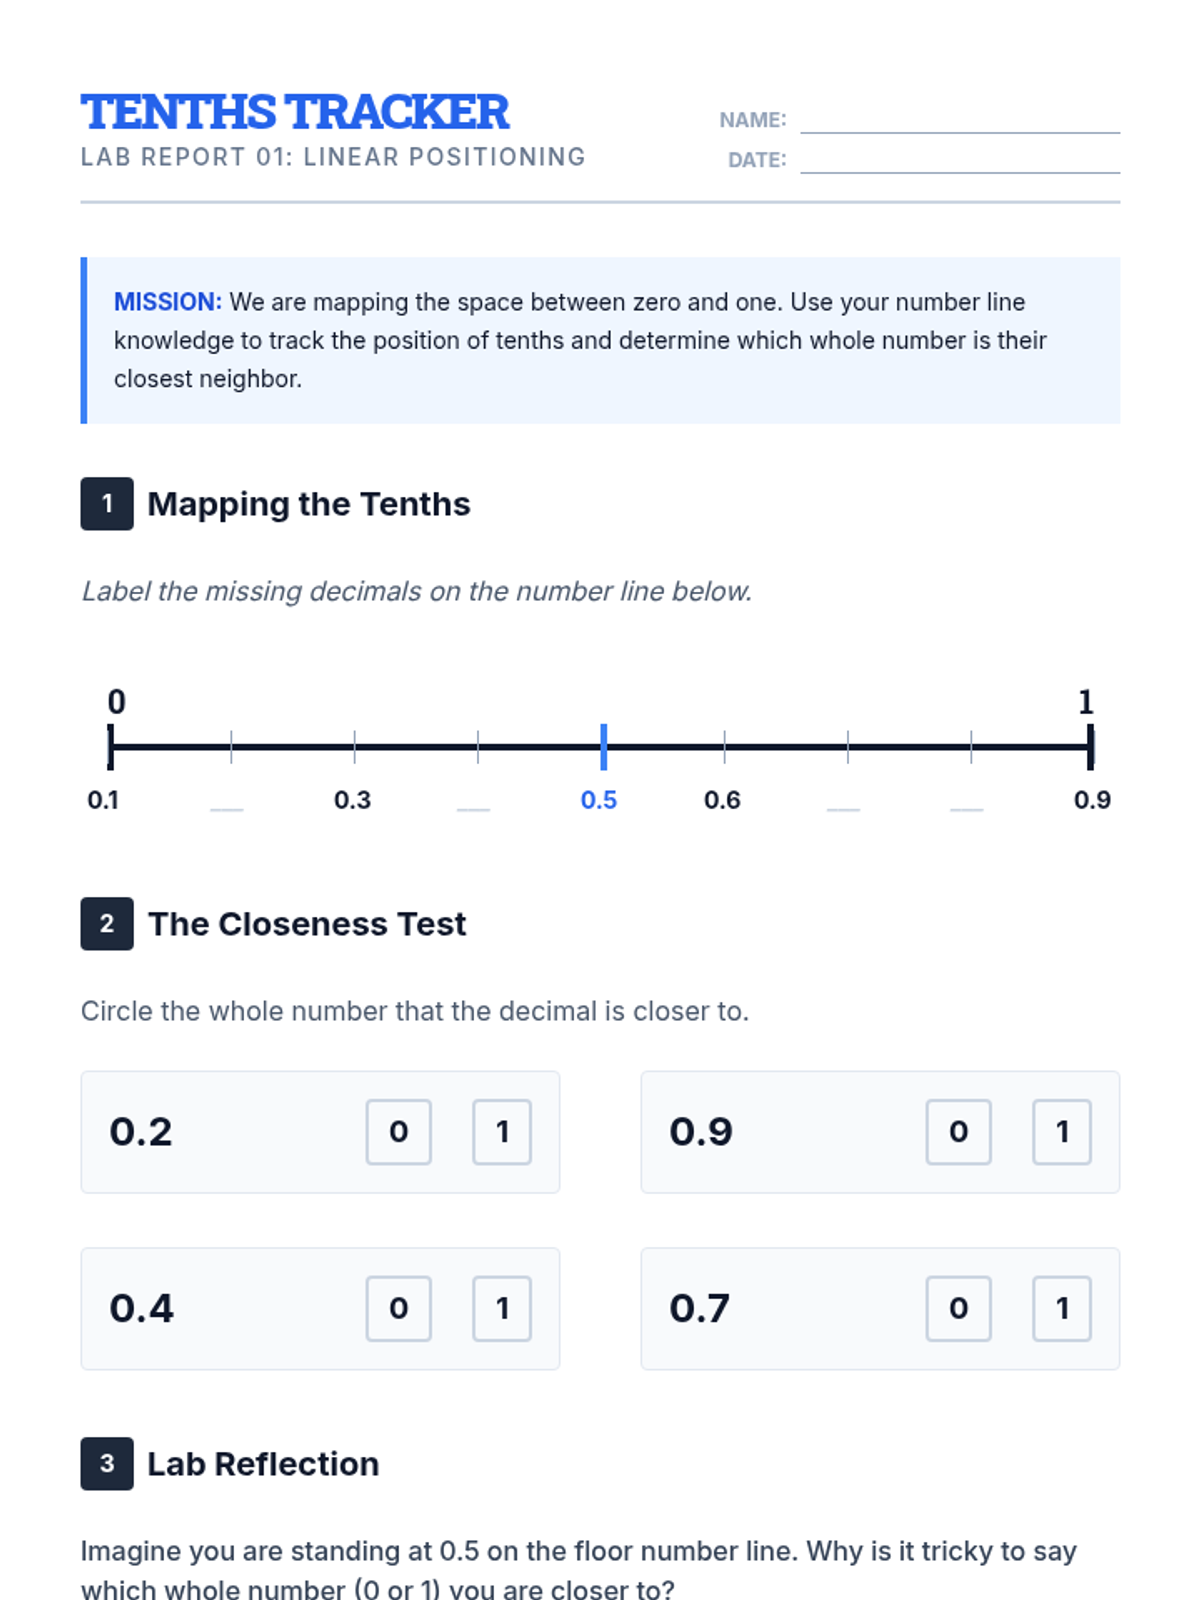Pick 0 for decimal 0.4

398,1308
